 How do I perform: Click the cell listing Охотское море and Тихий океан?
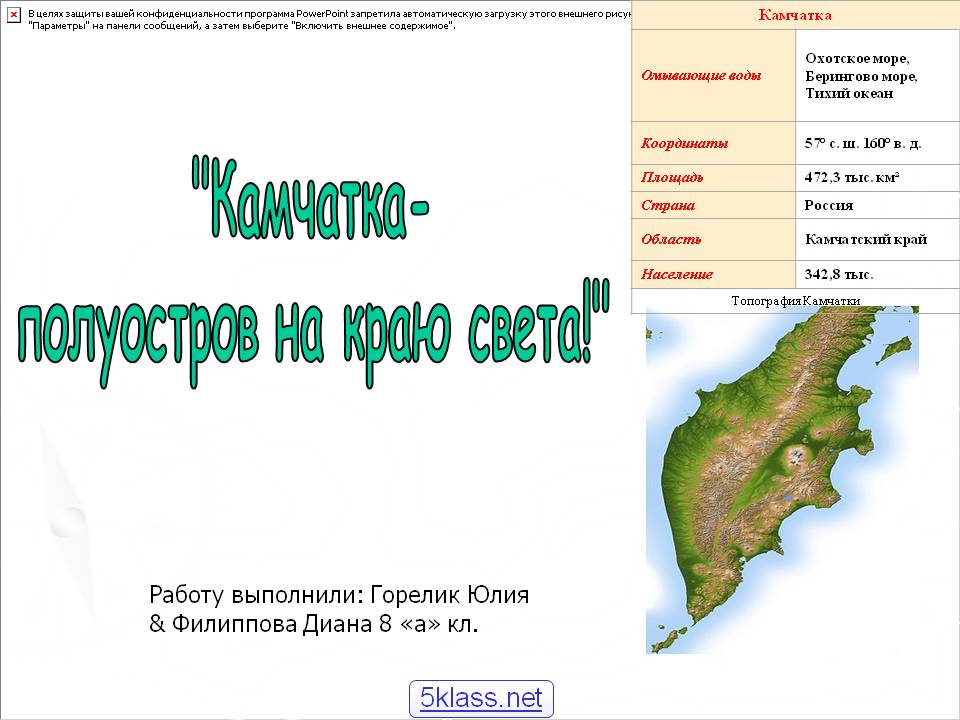(x=860, y=76)
